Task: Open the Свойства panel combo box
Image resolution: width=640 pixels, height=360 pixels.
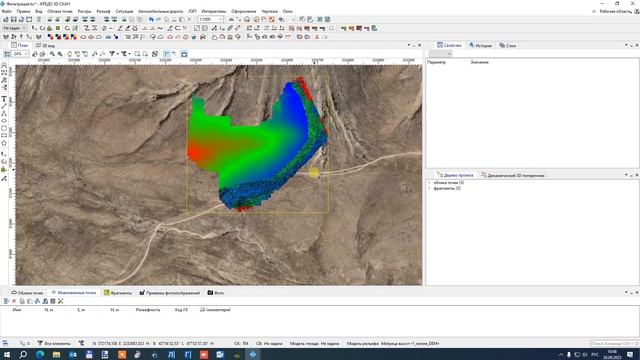Action: click(x=440, y=54)
